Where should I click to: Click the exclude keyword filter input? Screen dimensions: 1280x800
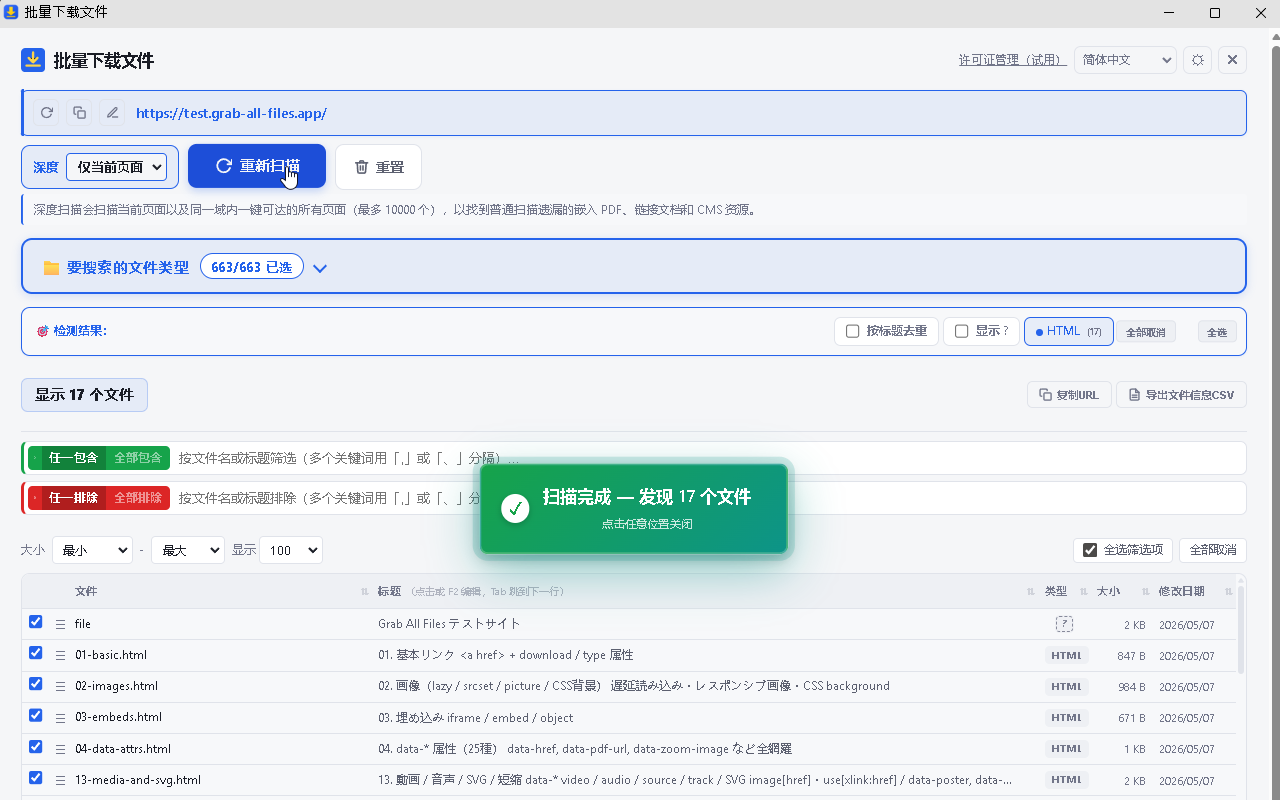(710, 497)
